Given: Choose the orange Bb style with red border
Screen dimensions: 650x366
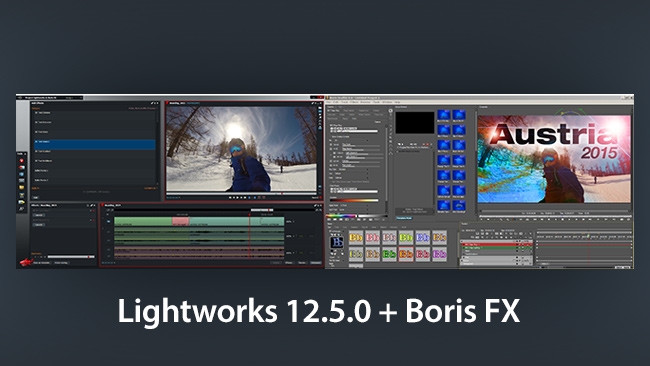Looking at the screenshot, I should 406,254.
